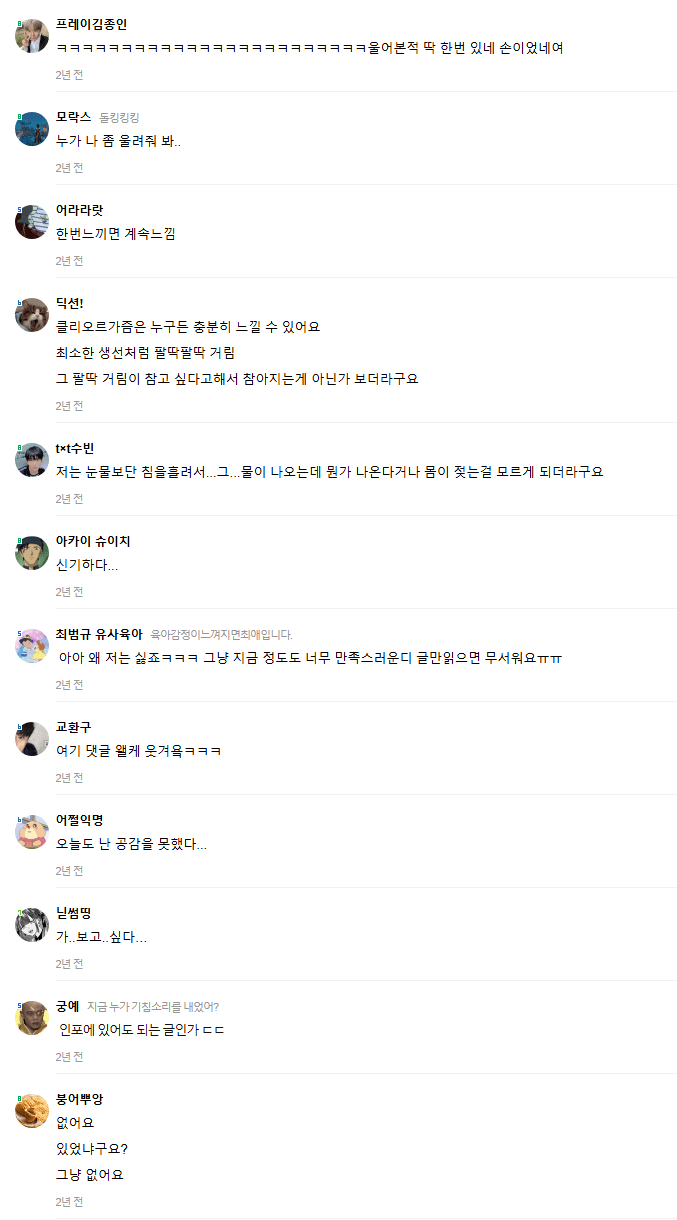Click 어쩔익명's cartoon avatar
Screen dimensions: 677x1220
32,832
